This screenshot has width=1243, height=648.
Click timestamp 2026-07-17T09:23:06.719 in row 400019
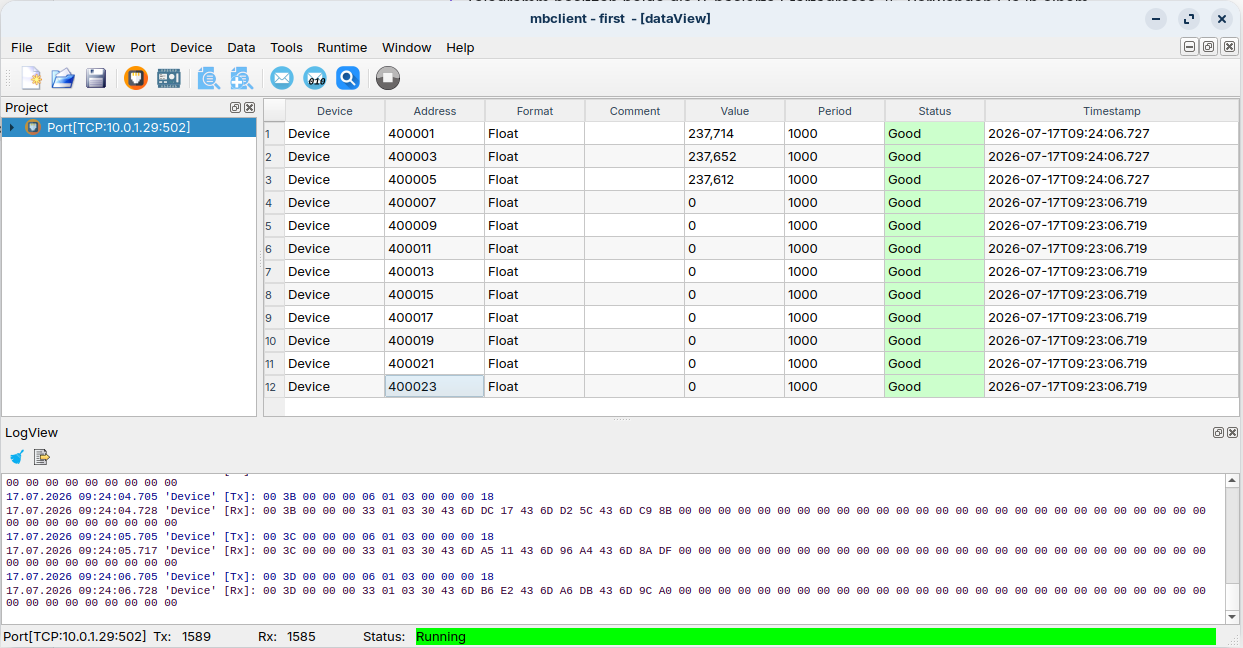[x=1112, y=340]
